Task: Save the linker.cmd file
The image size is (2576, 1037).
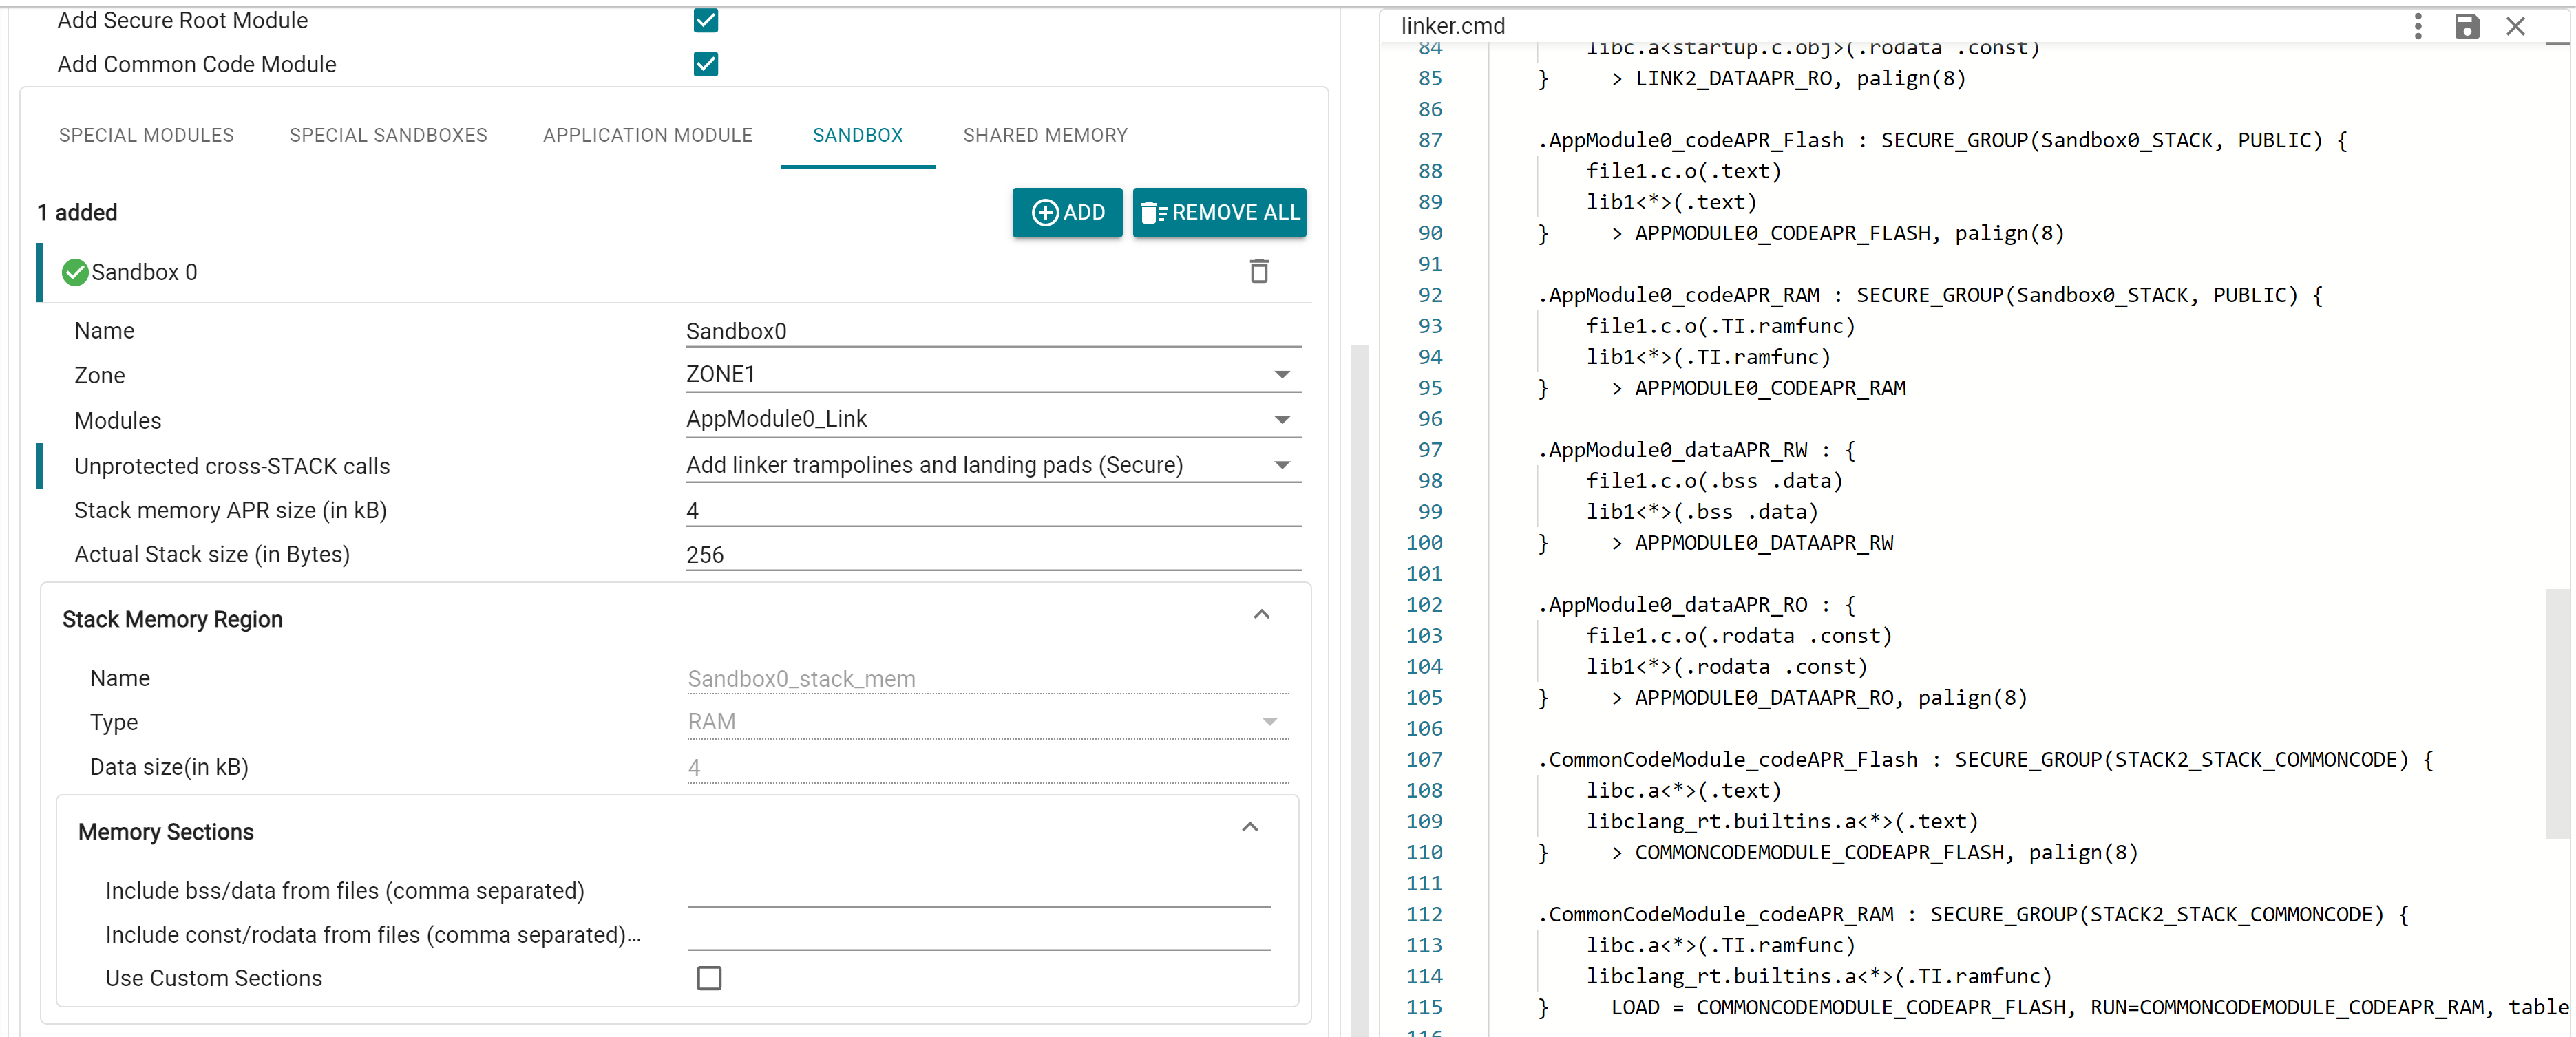Action: coord(2467,27)
